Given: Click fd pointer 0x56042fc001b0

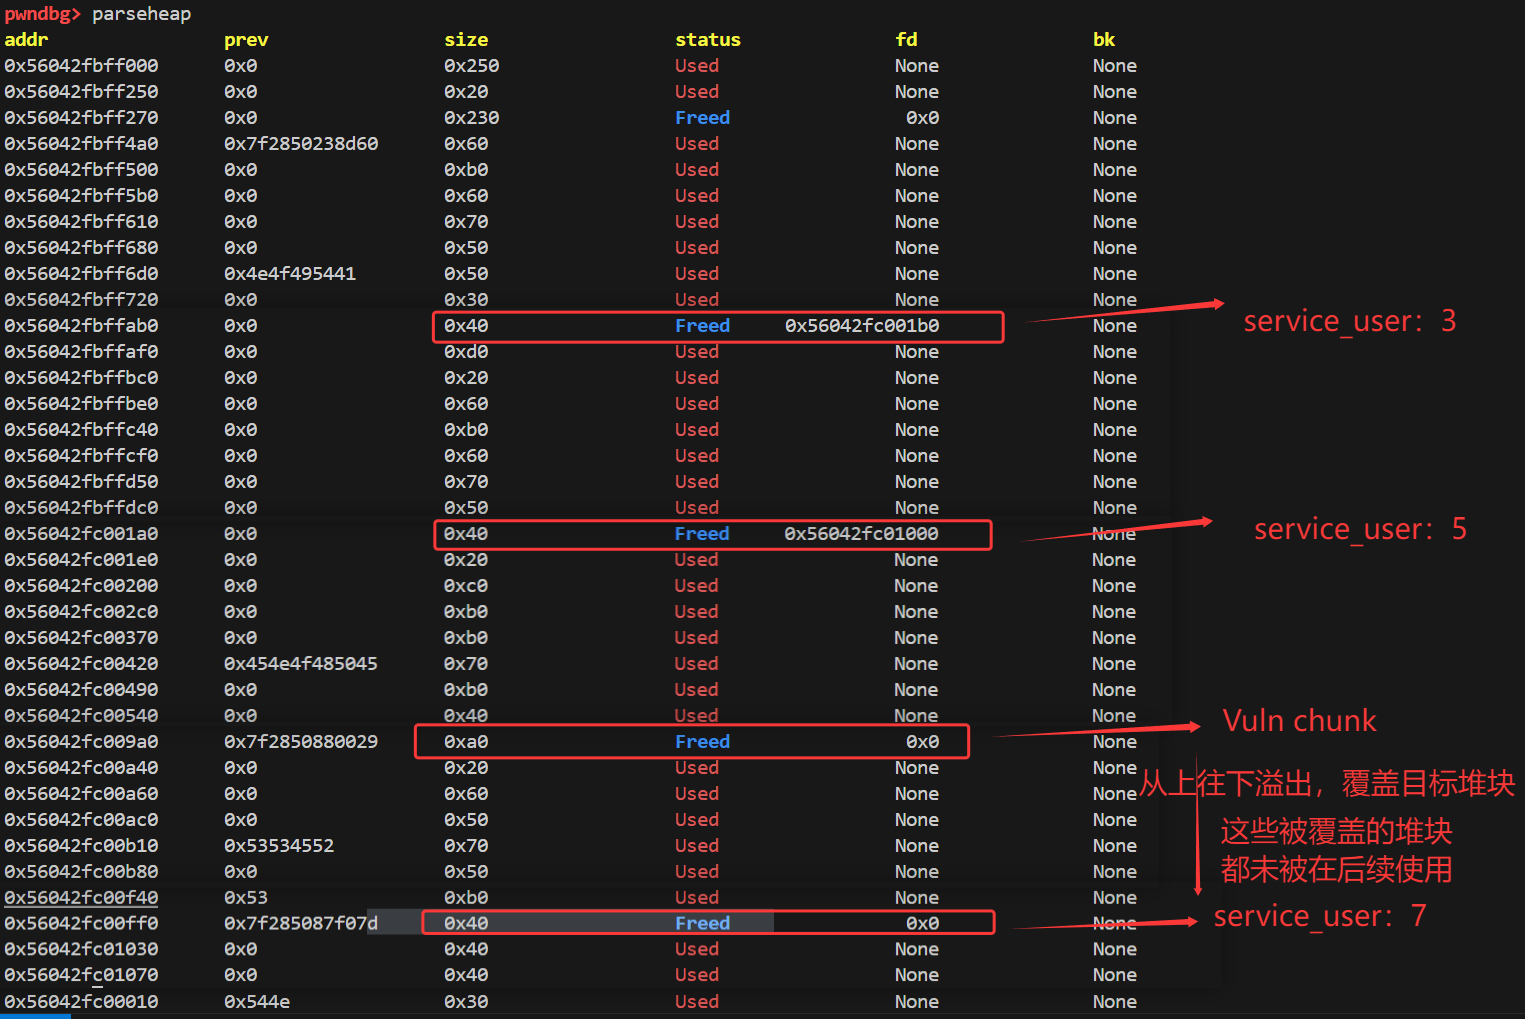Looking at the screenshot, I should point(862,326).
